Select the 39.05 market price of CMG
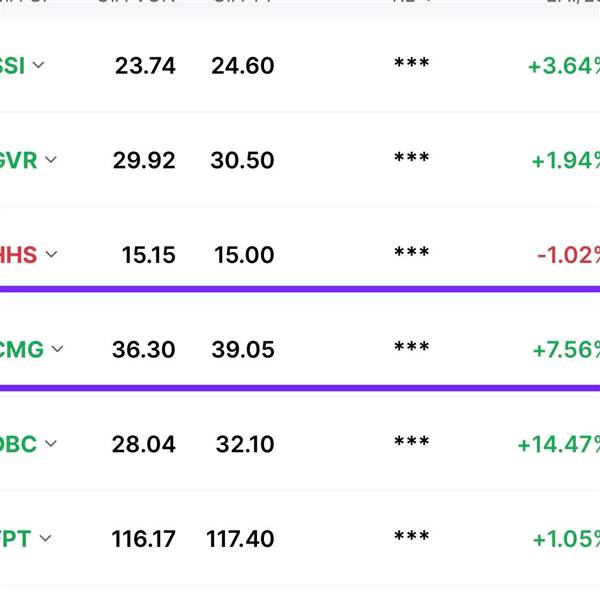The height and width of the screenshot is (600, 600). 243,350
